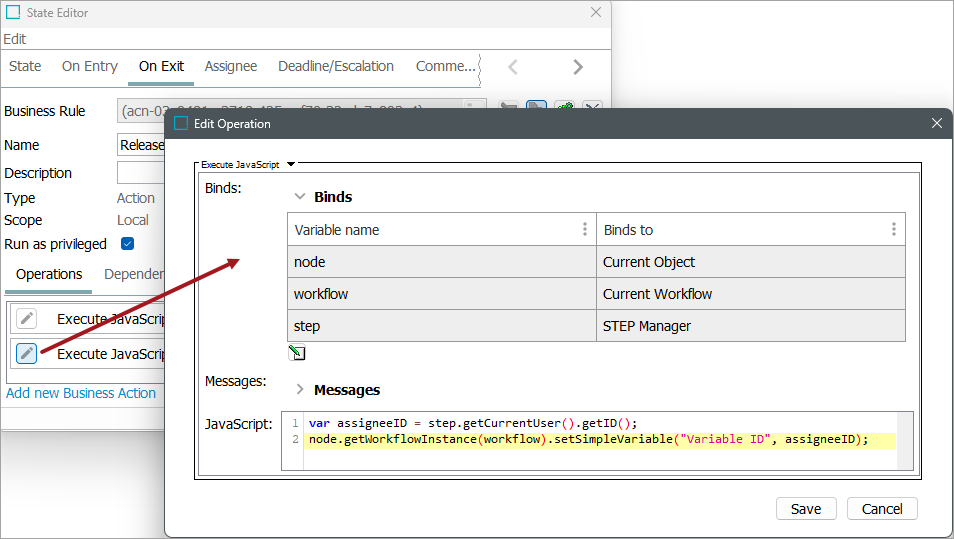Click the edit binds icon below Binds table
The image size is (954, 539).
[296, 352]
